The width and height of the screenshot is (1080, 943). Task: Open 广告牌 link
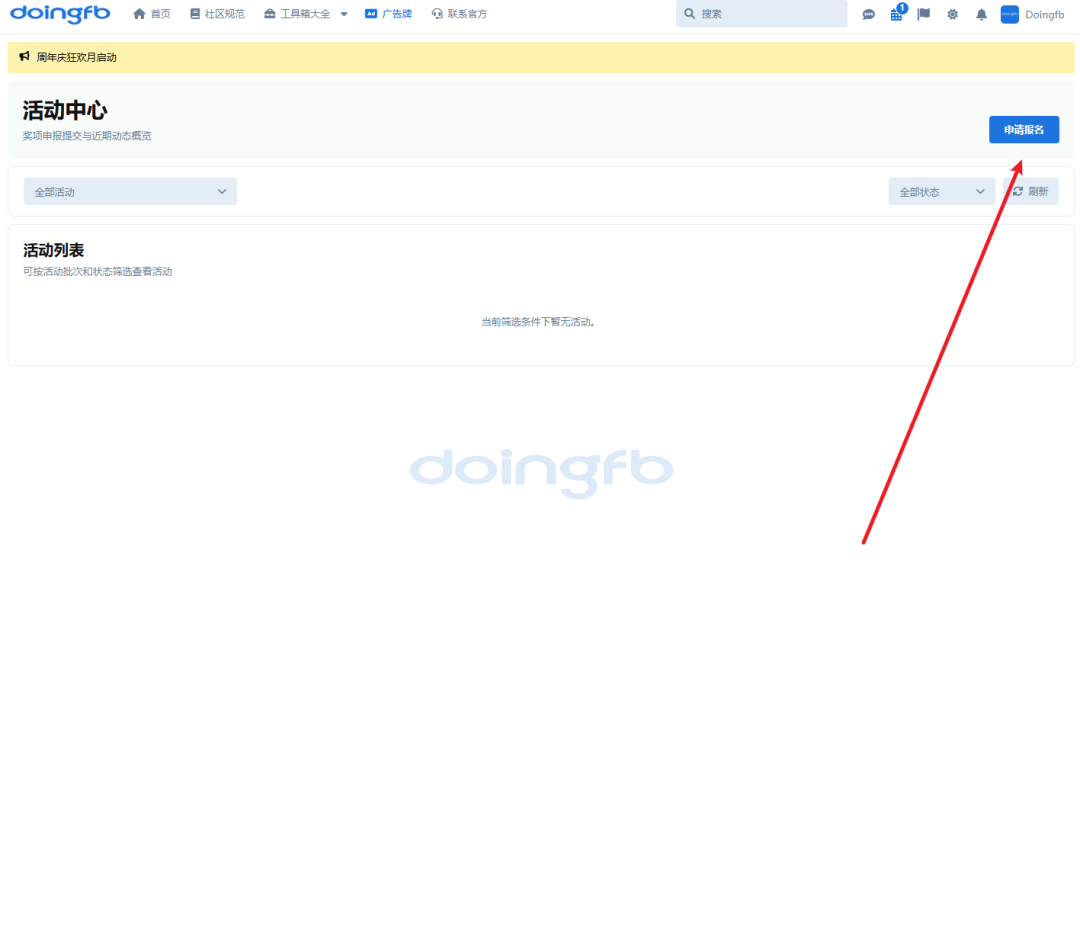(388, 14)
